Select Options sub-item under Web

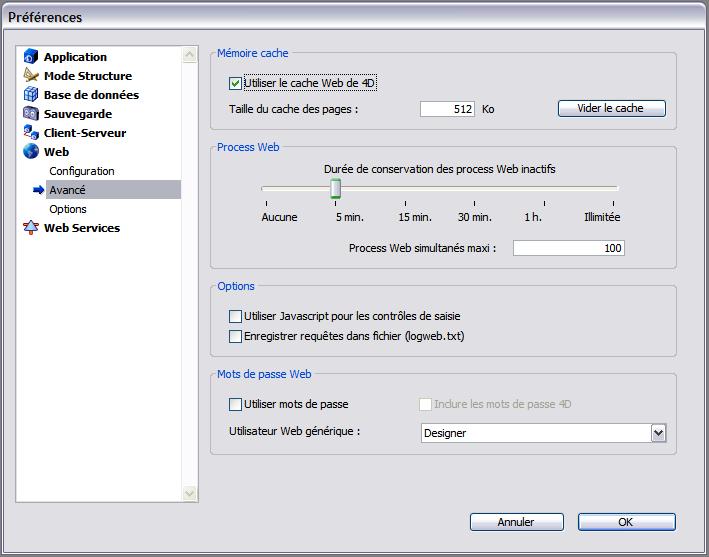click(68, 209)
